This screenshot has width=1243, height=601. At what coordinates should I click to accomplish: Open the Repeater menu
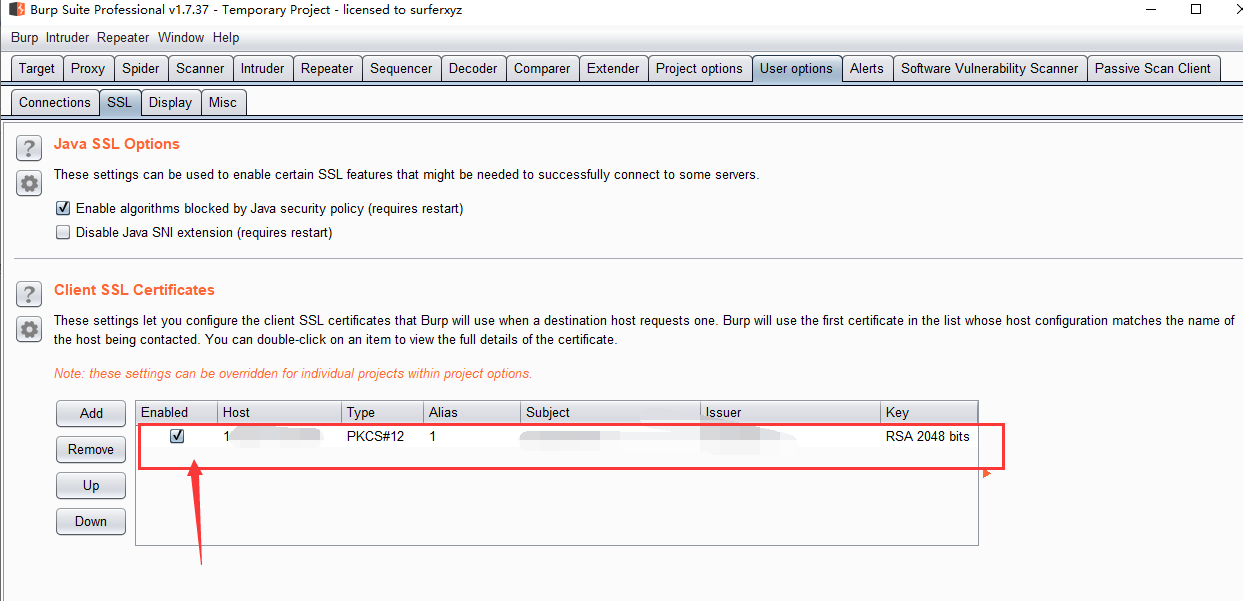tap(123, 37)
